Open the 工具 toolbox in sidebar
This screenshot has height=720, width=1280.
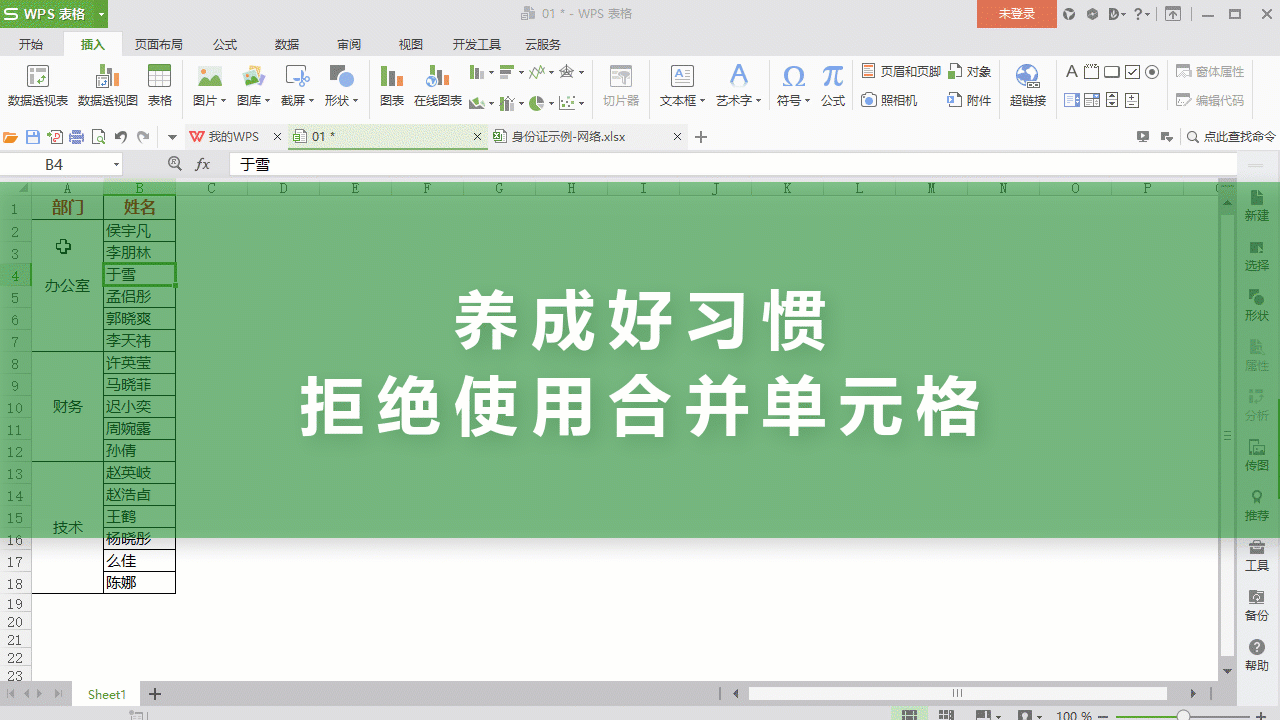coord(1257,556)
